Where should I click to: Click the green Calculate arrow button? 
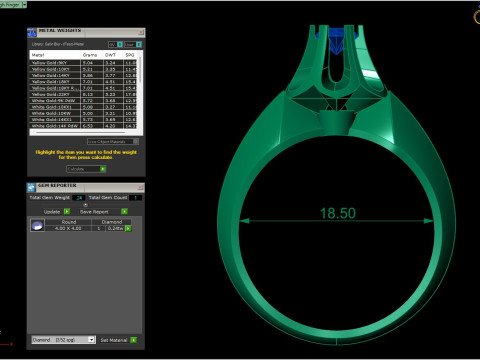(103, 169)
